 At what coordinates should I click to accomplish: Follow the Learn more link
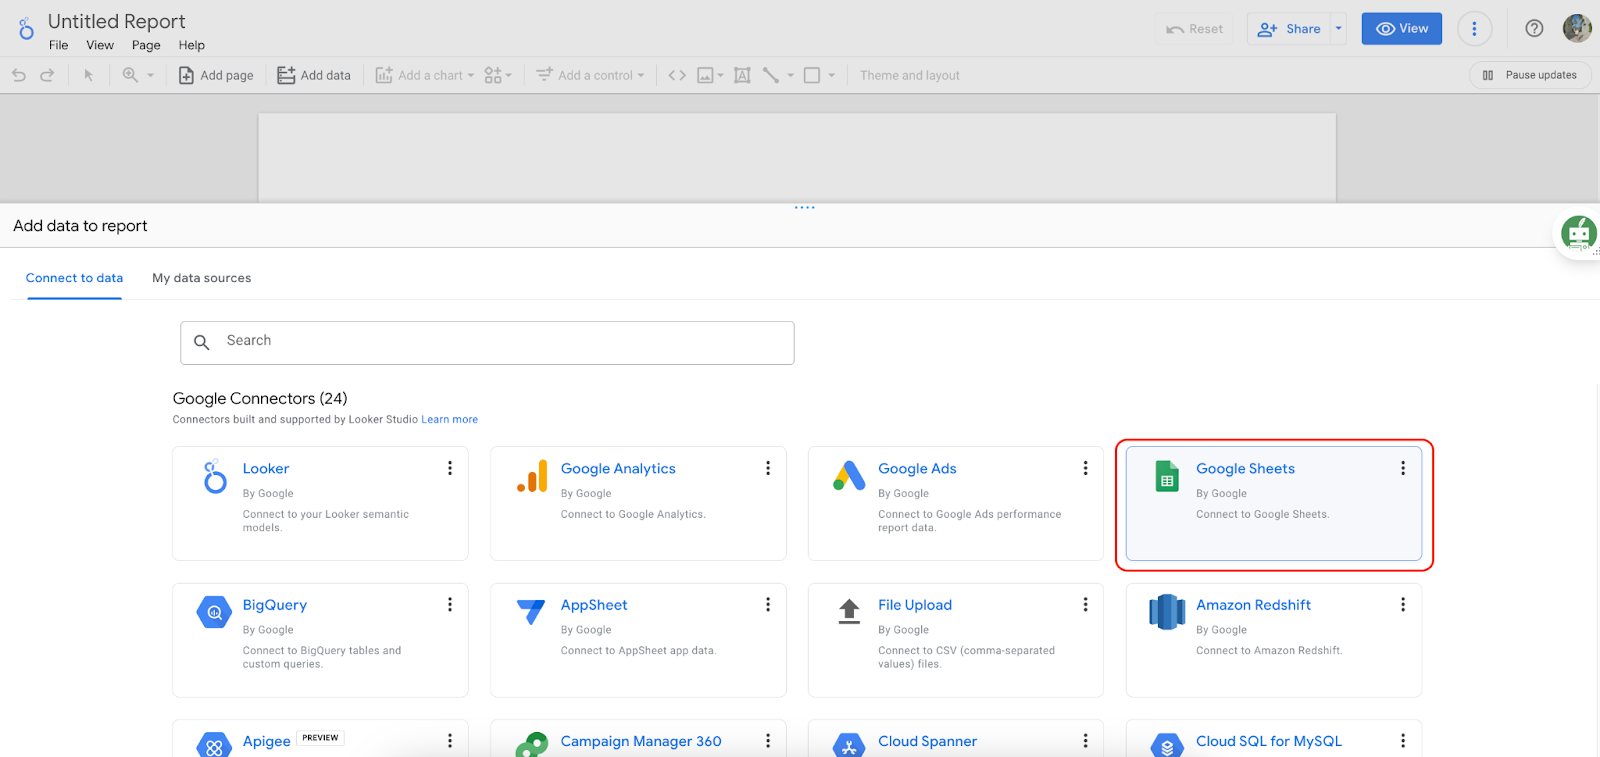click(x=450, y=420)
